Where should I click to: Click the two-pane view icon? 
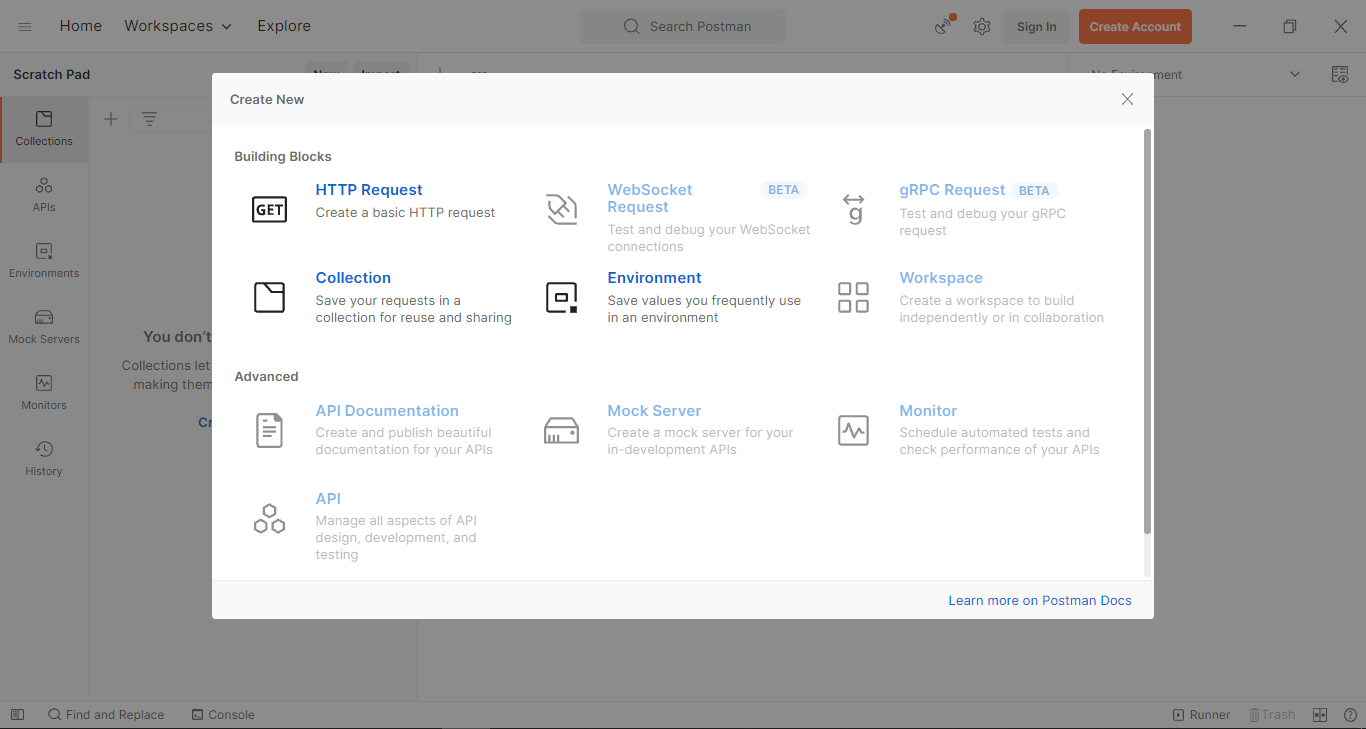tap(1320, 715)
